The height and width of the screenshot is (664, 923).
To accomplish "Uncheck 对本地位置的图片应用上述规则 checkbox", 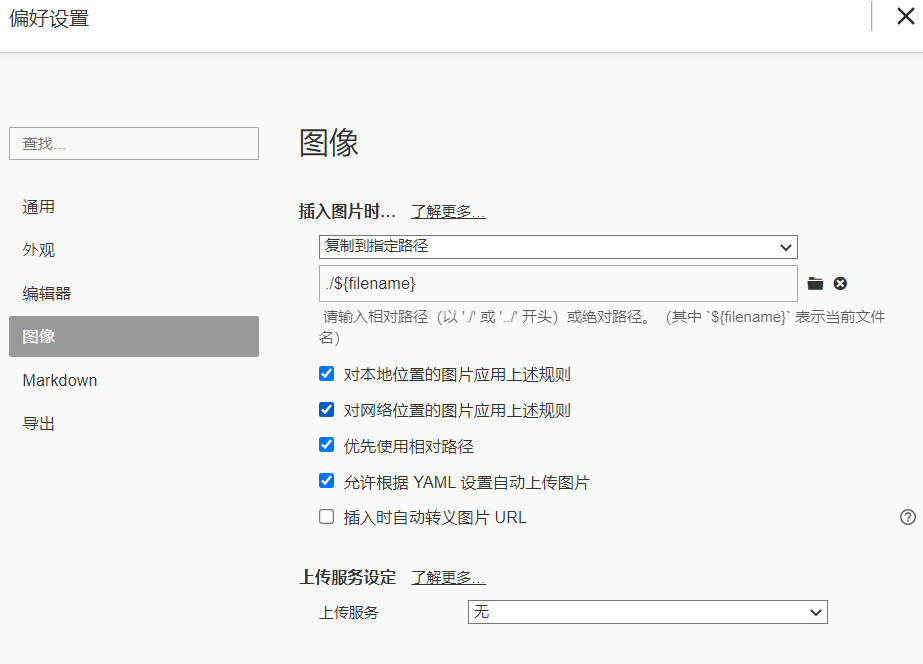I will pyautogui.click(x=326, y=374).
